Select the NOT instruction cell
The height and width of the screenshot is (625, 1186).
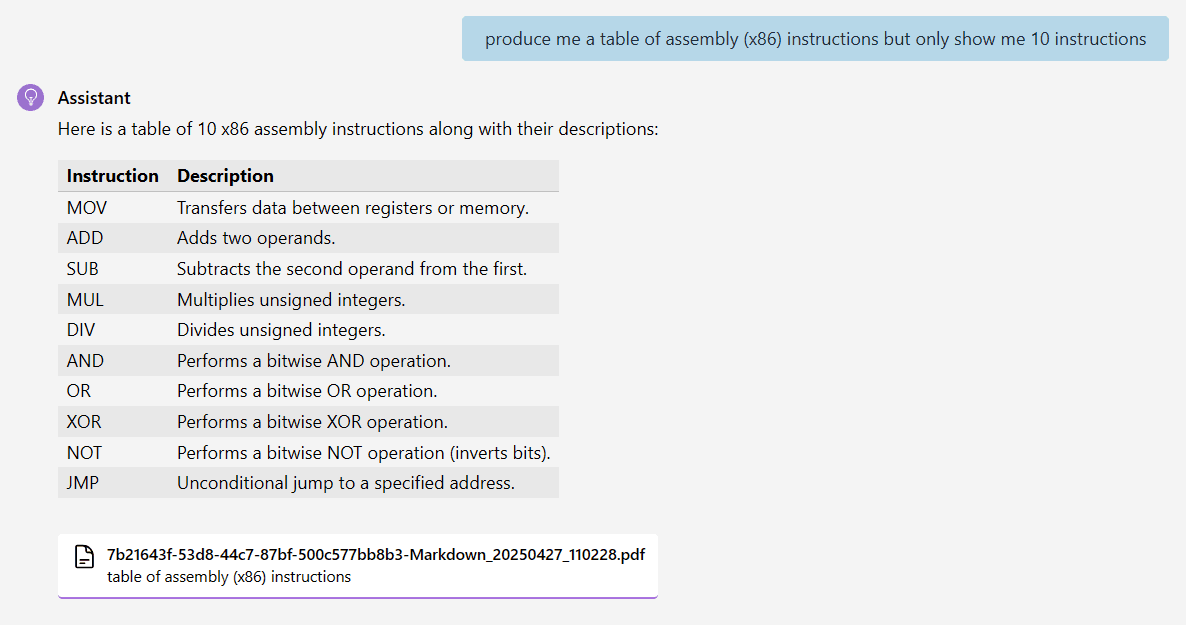click(x=85, y=452)
